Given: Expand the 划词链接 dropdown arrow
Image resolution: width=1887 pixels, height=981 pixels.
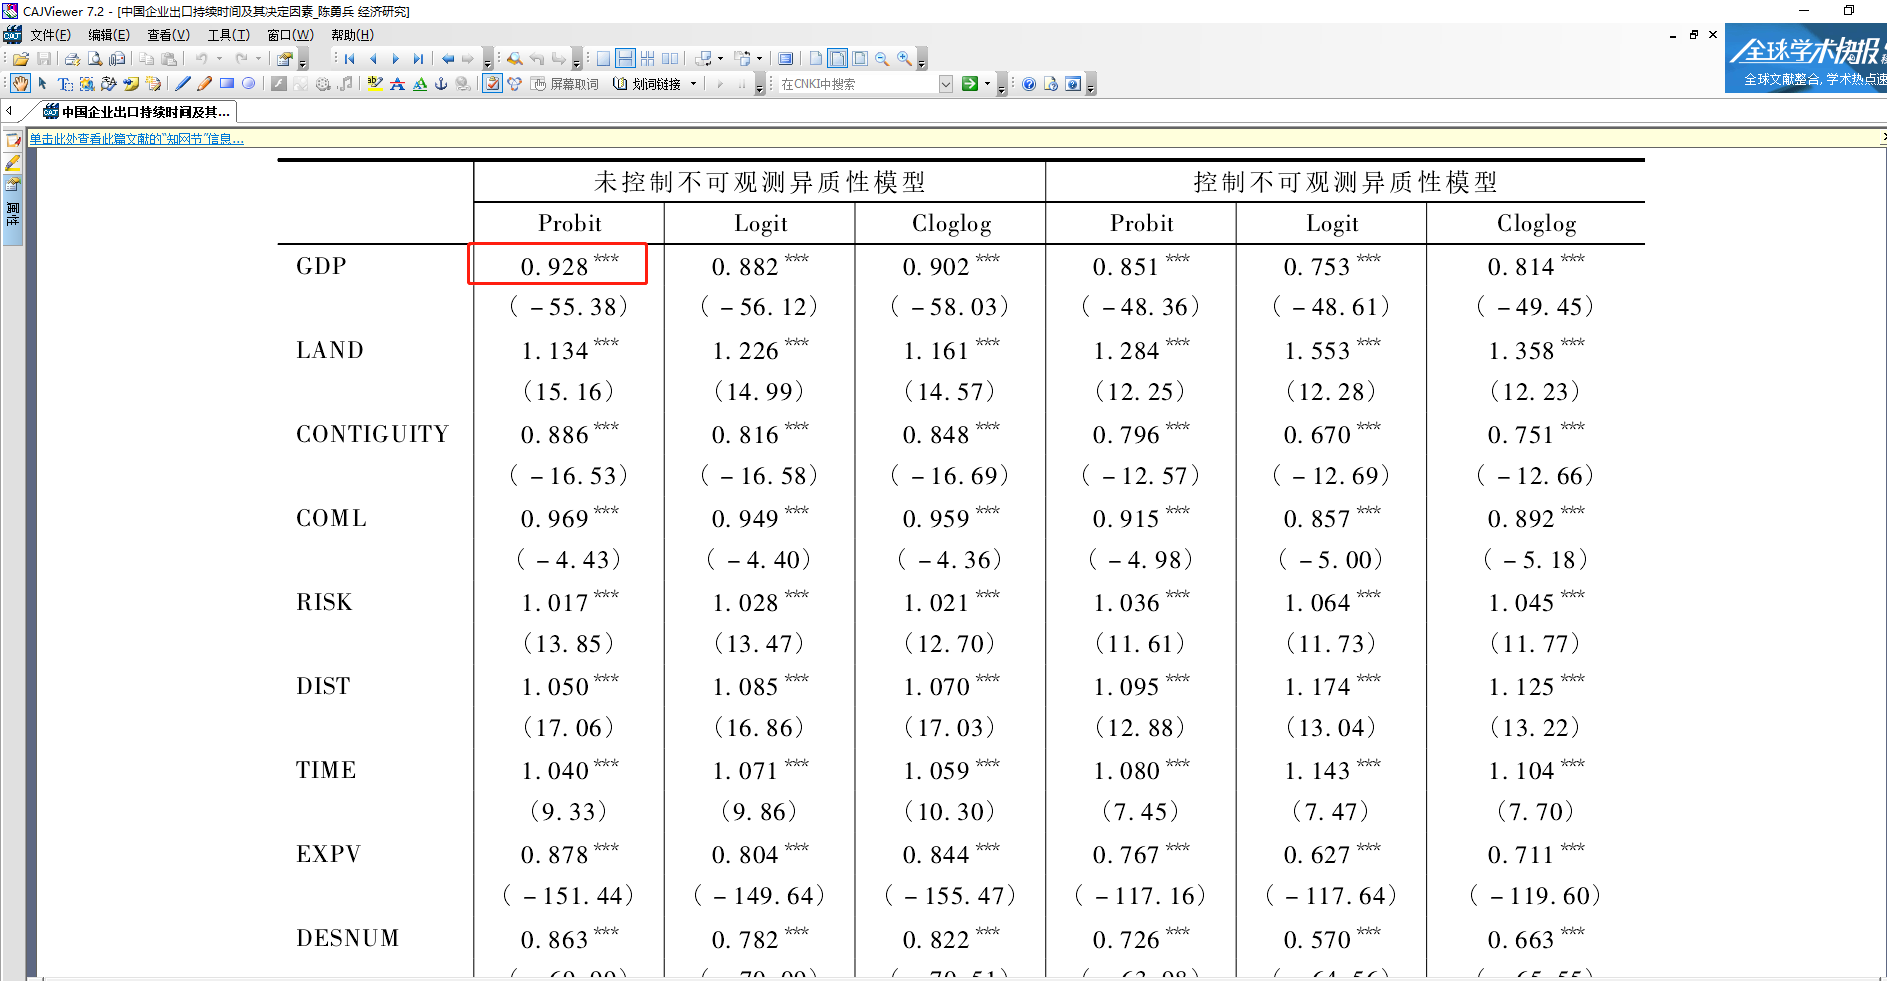Looking at the screenshot, I should (693, 84).
